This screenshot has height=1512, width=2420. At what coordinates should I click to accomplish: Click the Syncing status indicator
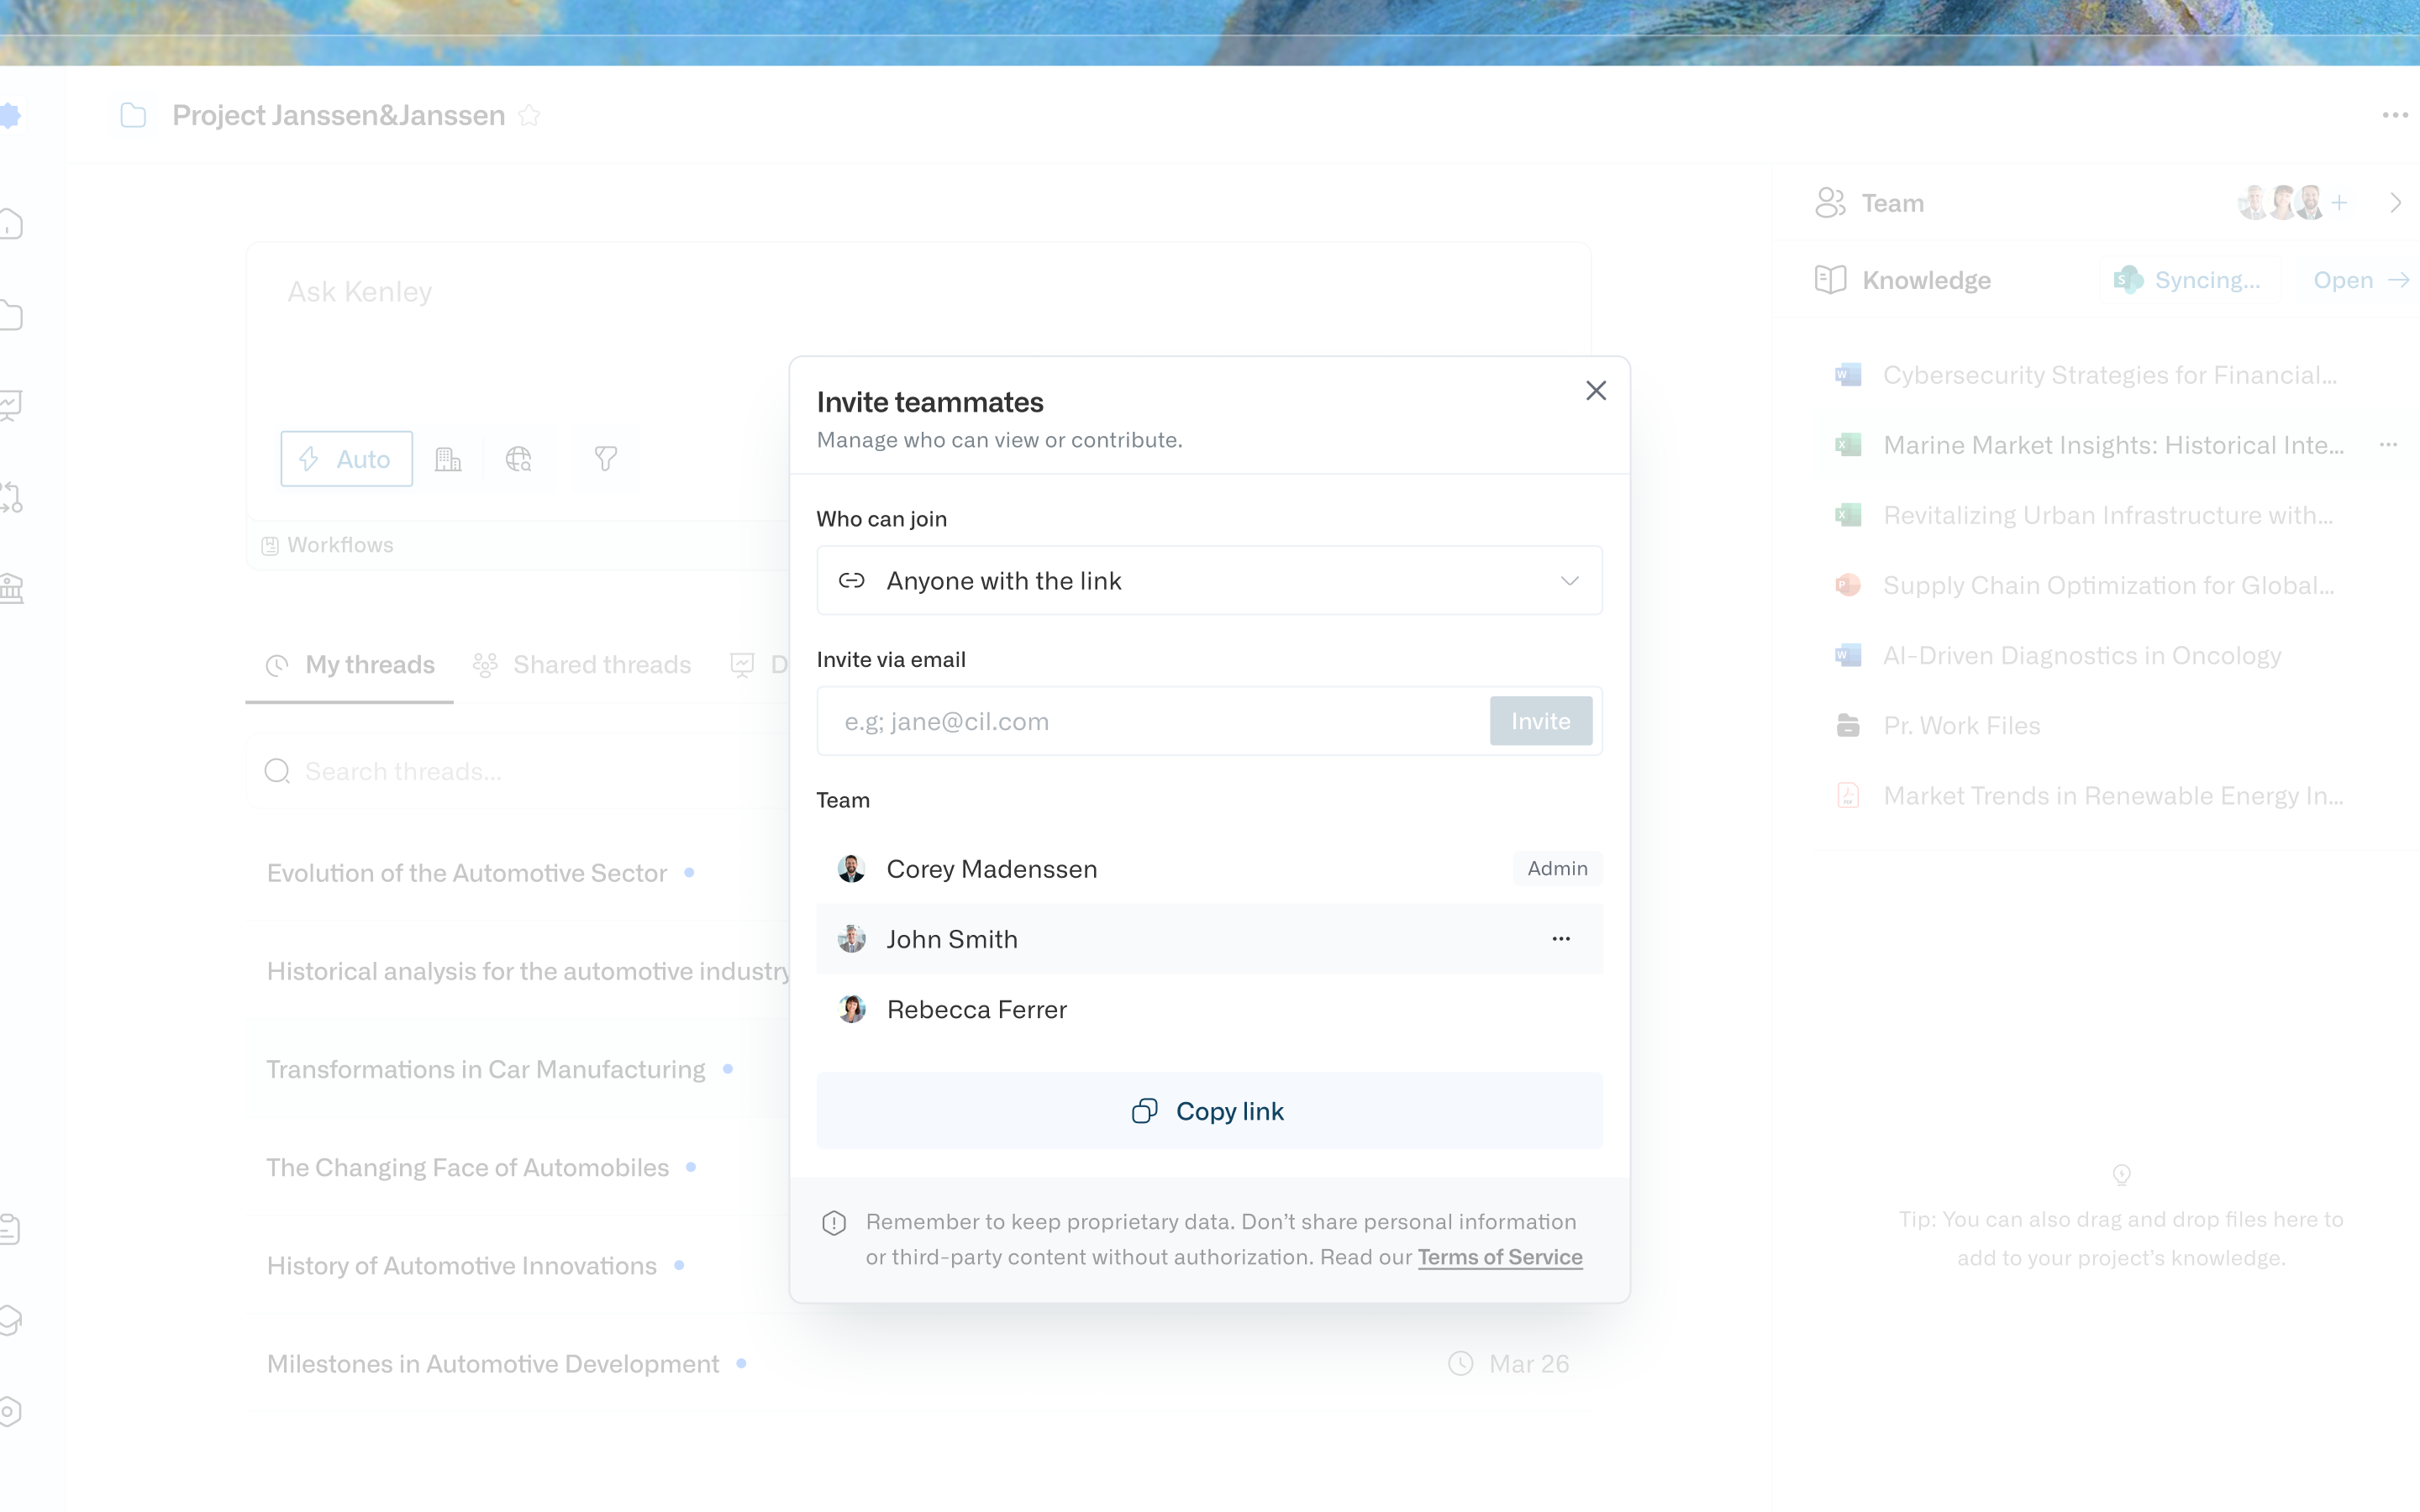click(2189, 280)
